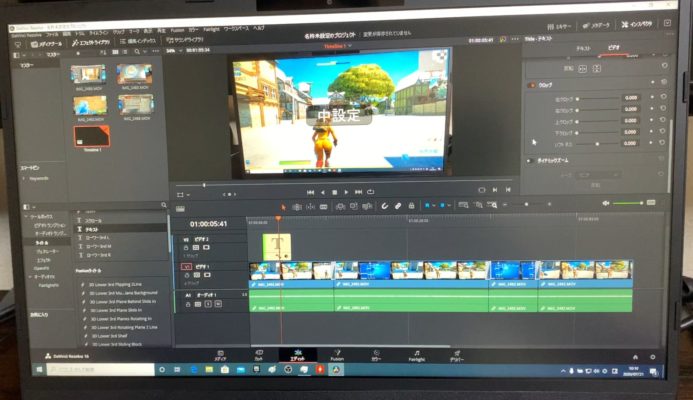
Task: Solo the オーディオ 1 track
Action: 209,304
